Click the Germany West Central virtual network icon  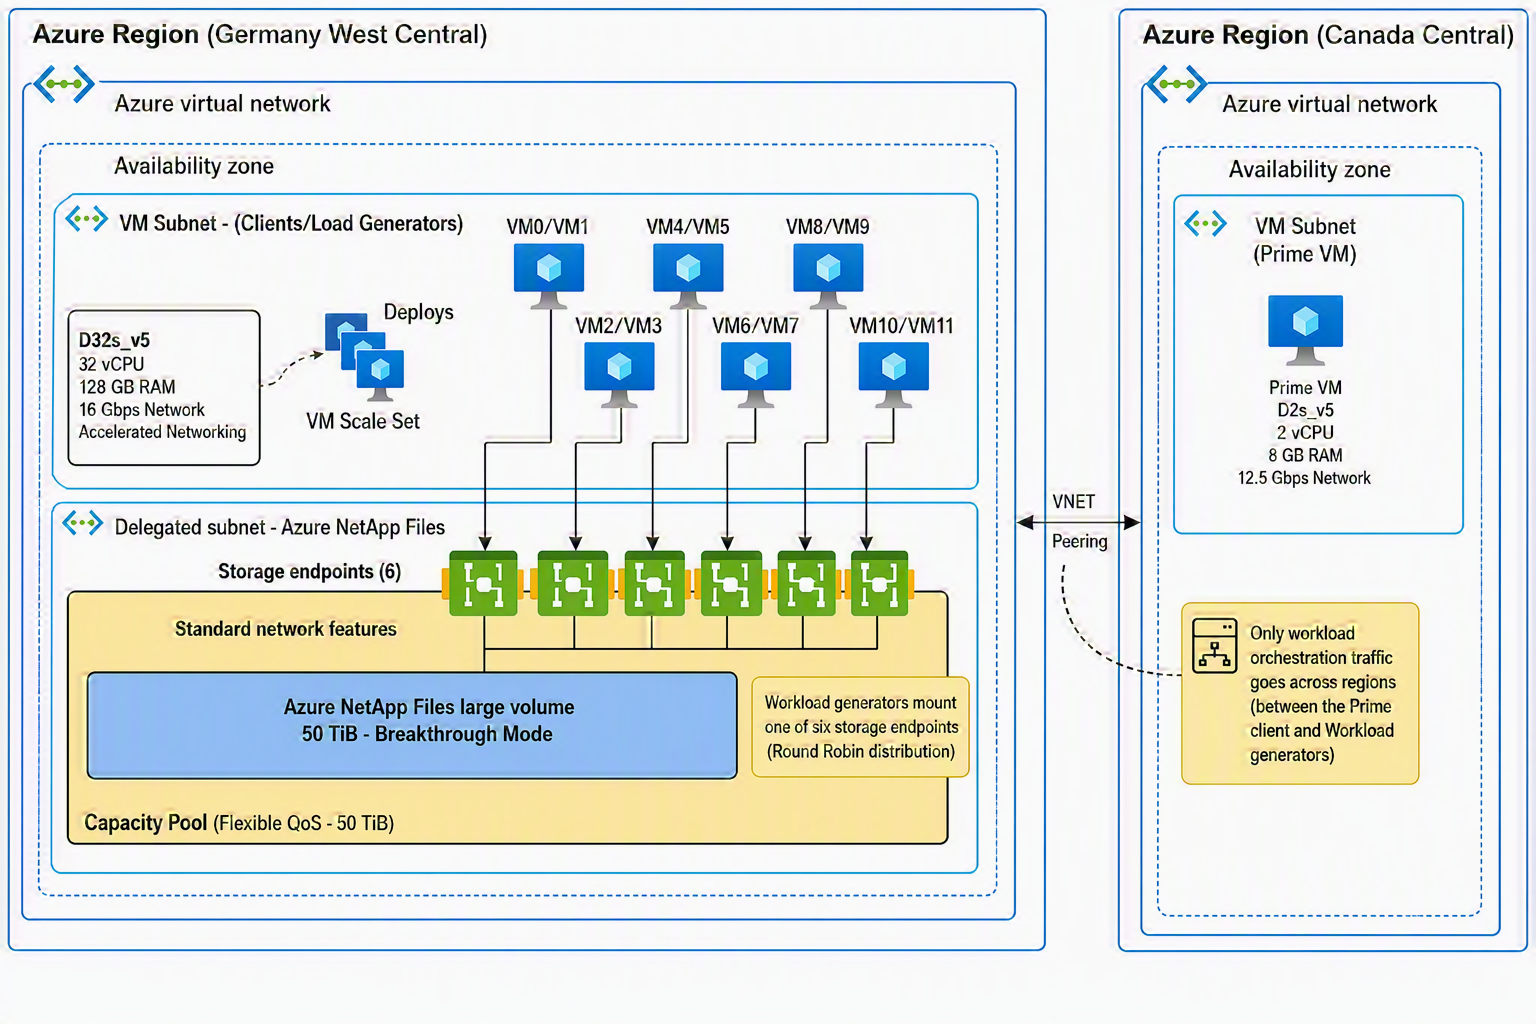click(x=64, y=84)
